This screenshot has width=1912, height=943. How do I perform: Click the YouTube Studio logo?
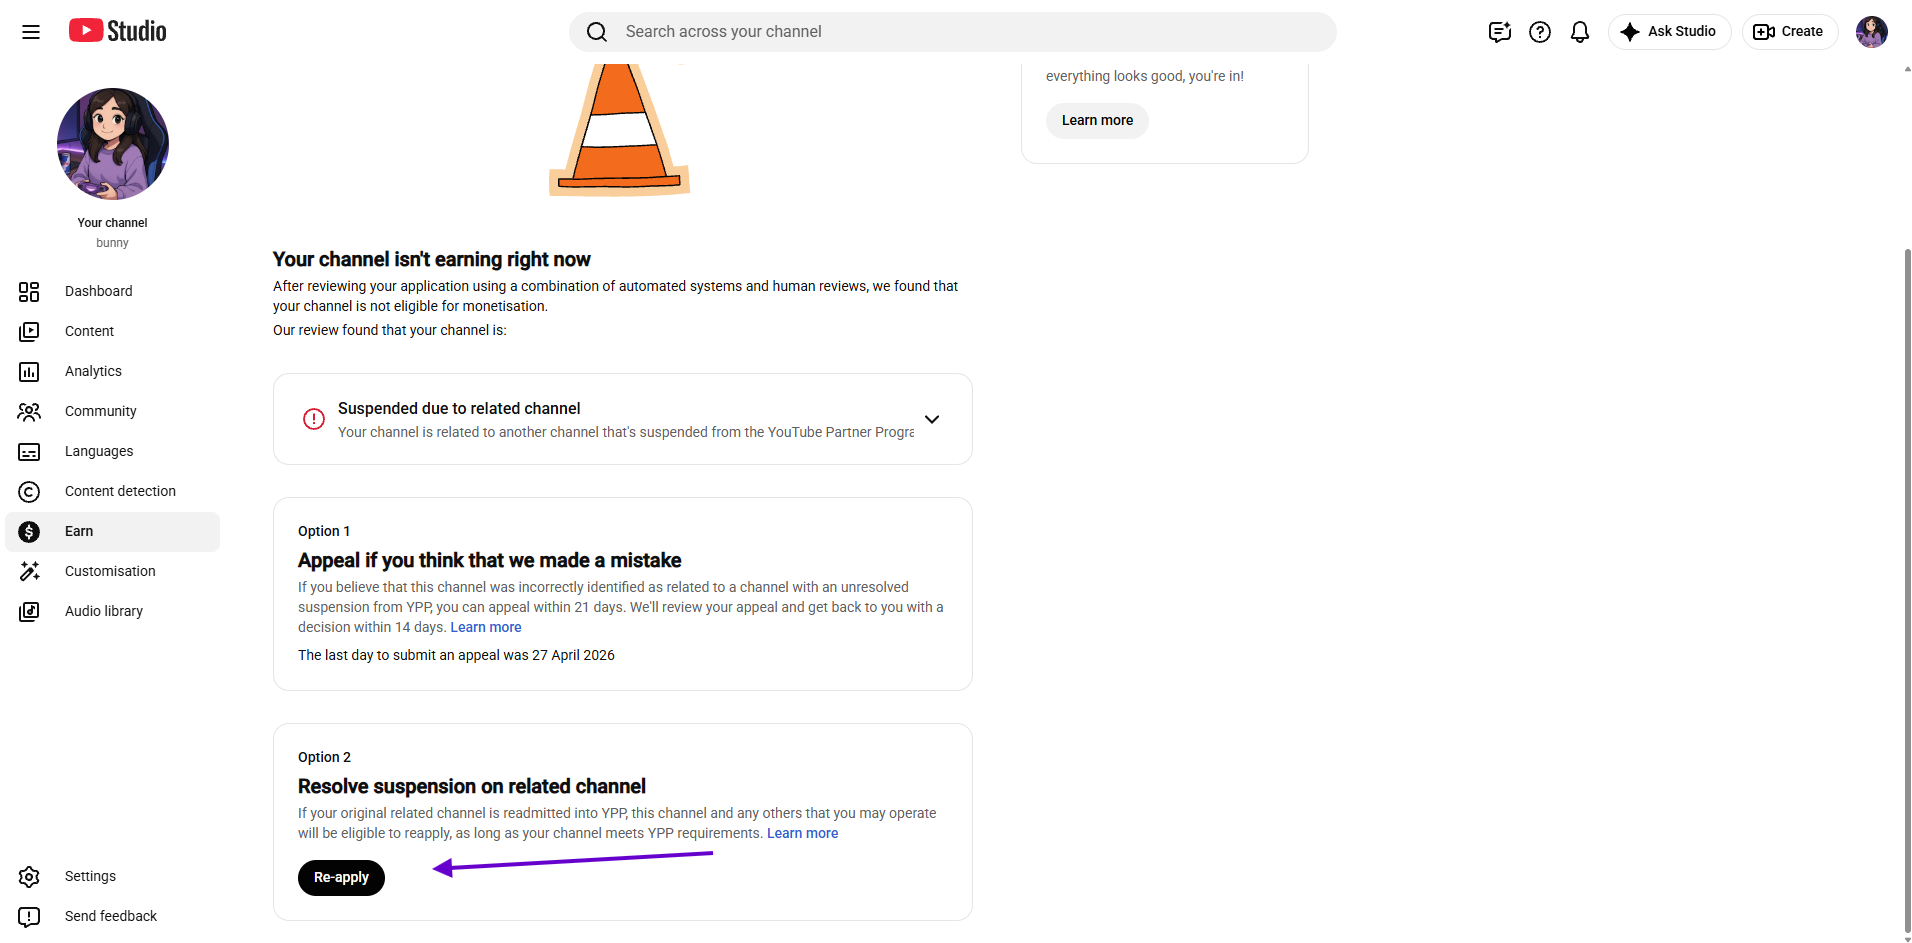click(x=118, y=31)
